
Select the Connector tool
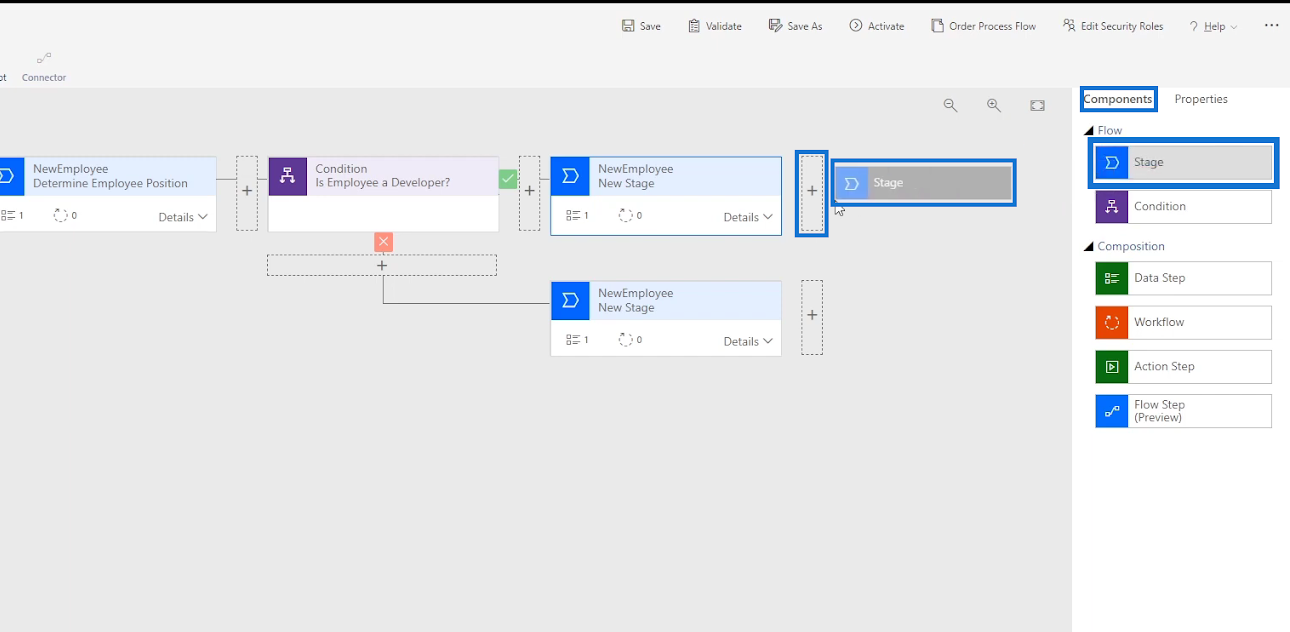(44, 67)
